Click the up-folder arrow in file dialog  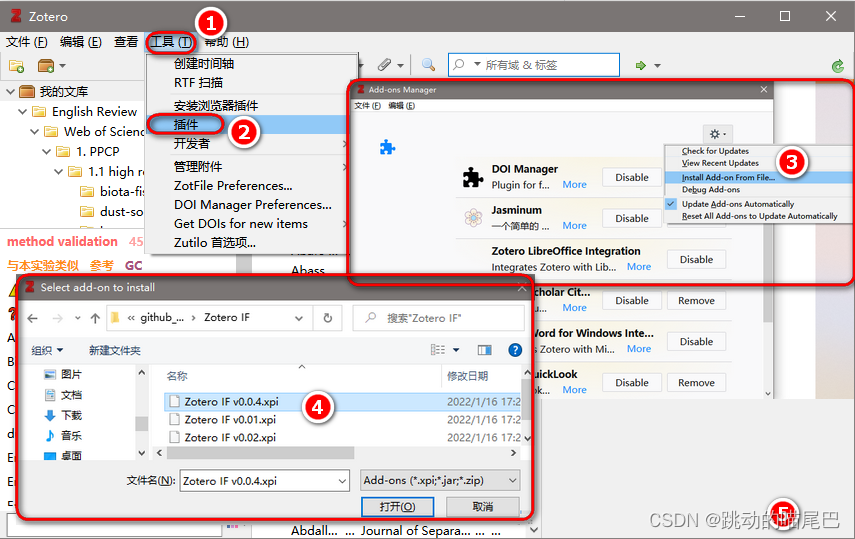(x=95, y=318)
